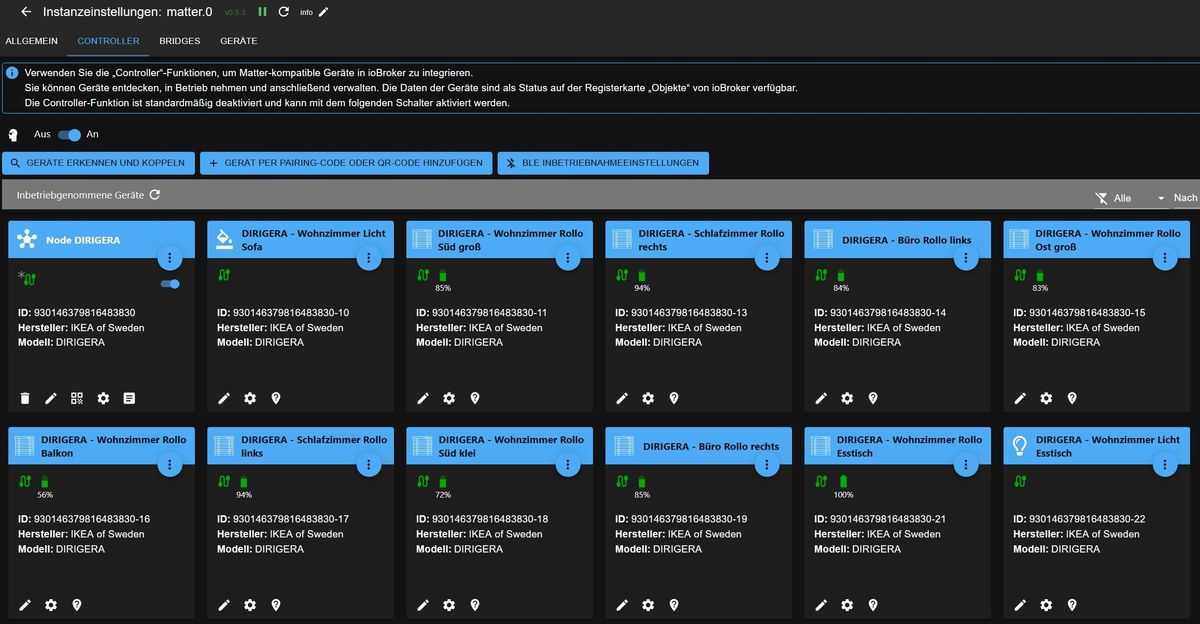
Task: Open gear settings on Büro Rollo rechts card
Action: (x=648, y=605)
